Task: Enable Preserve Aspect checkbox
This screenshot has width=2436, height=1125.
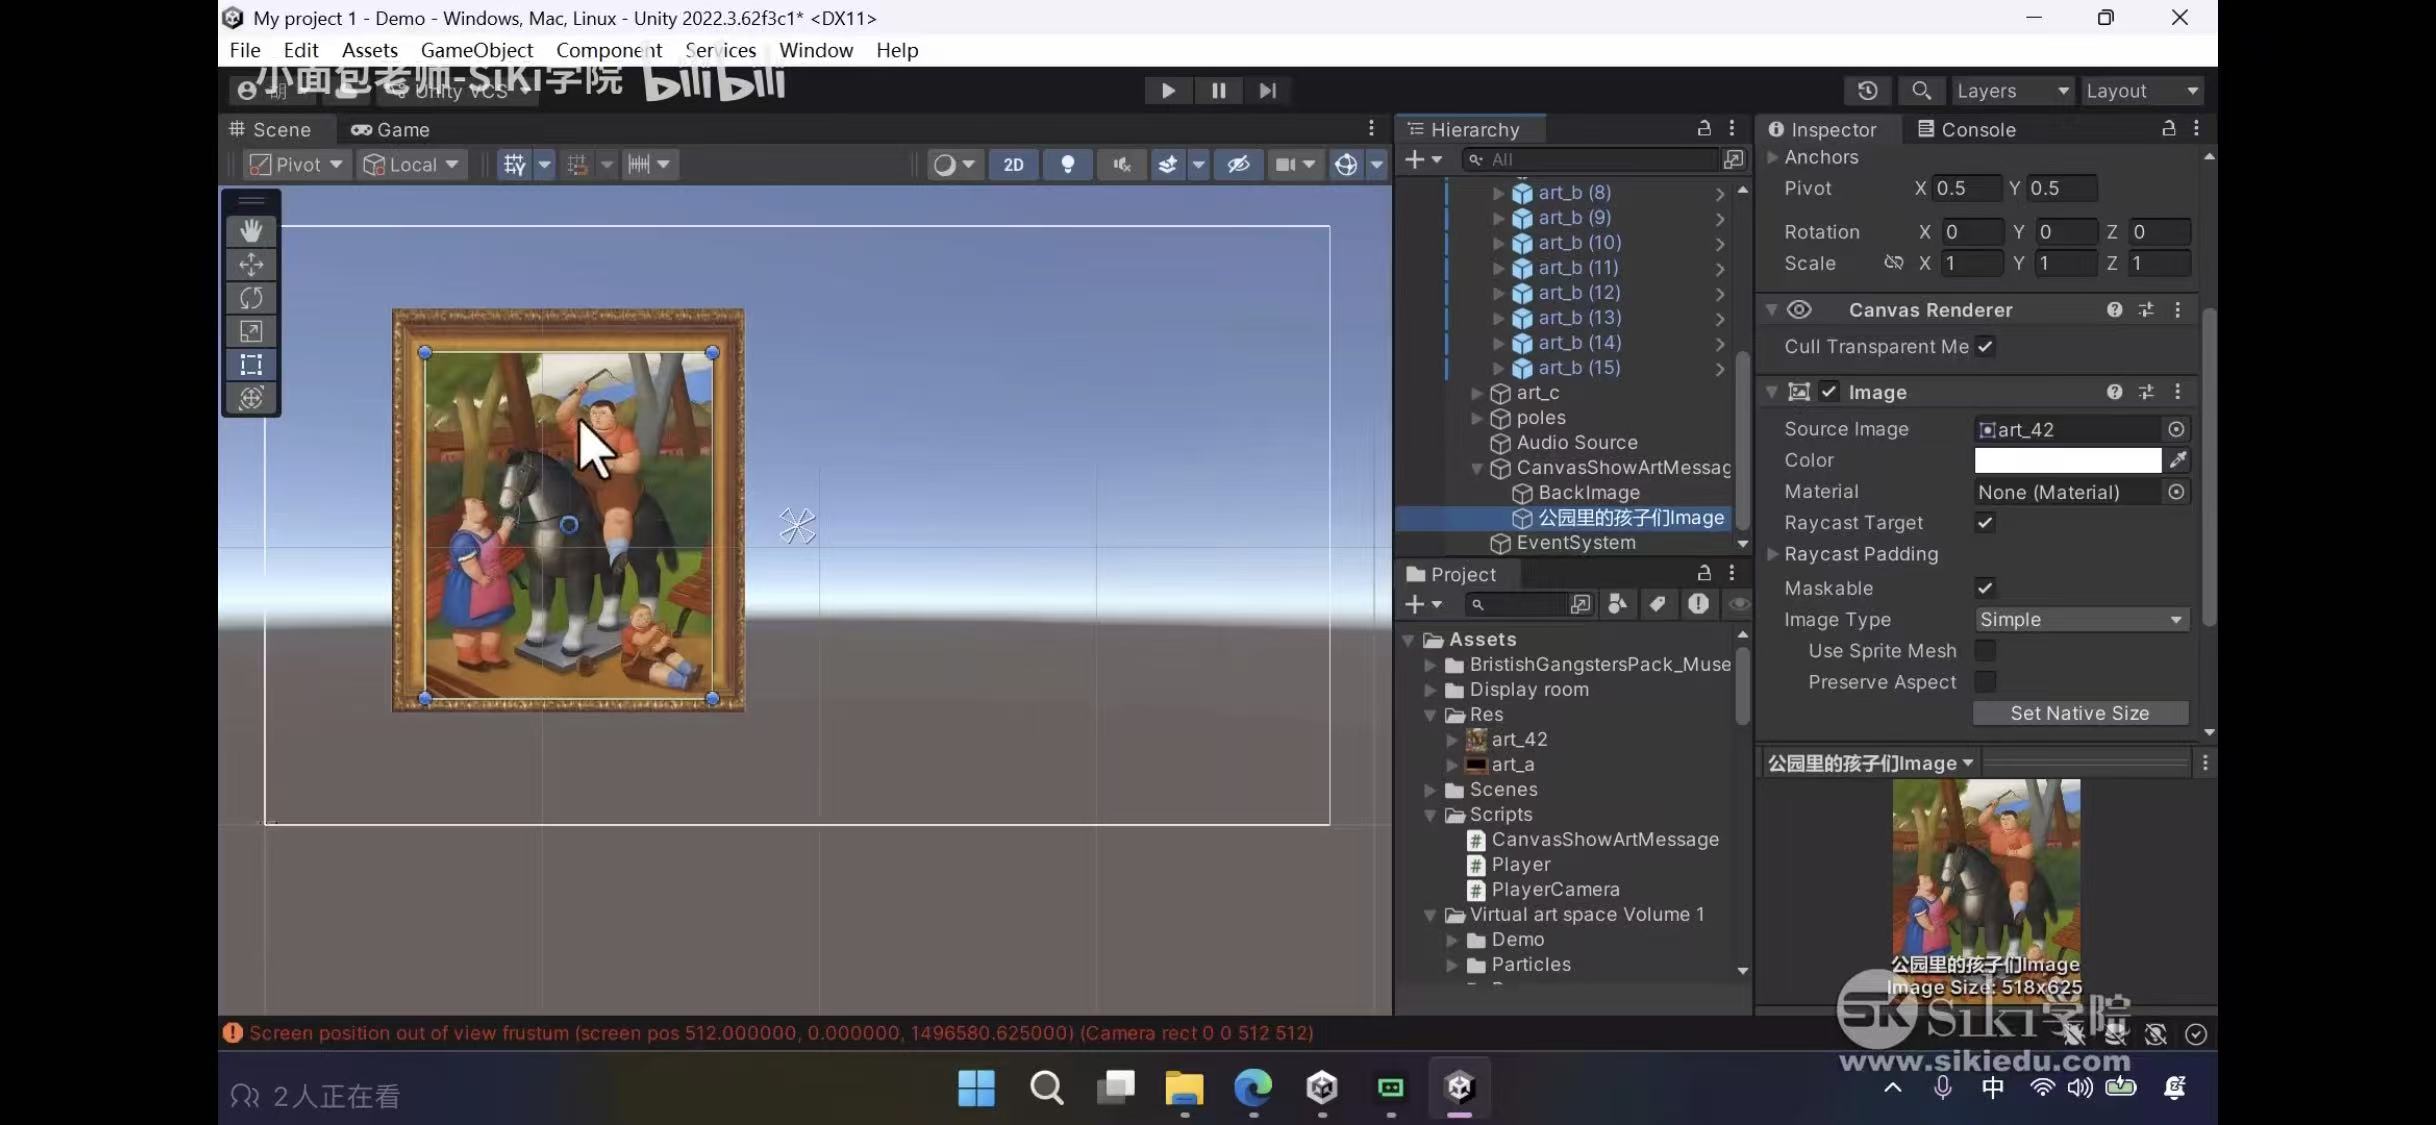Action: pyautogui.click(x=1985, y=682)
